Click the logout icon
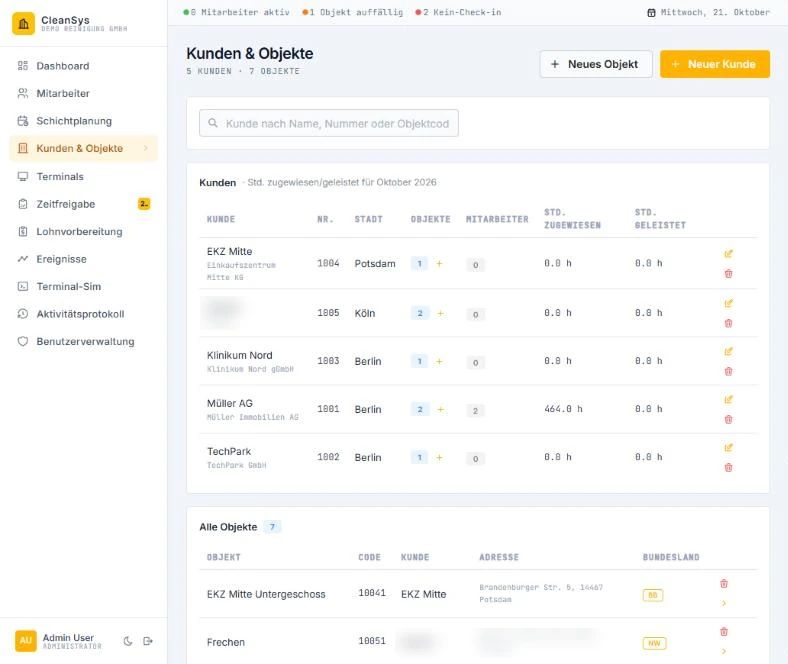The image size is (788, 664). pyautogui.click(x=148, y=641)
